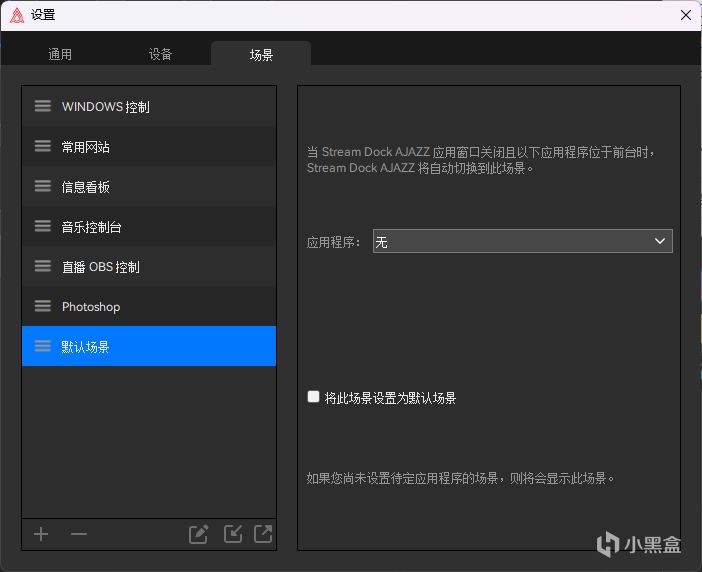Viewport: 702px width, 572px height.
Task: Click the edit scene pencil icon
Action: 198,534
